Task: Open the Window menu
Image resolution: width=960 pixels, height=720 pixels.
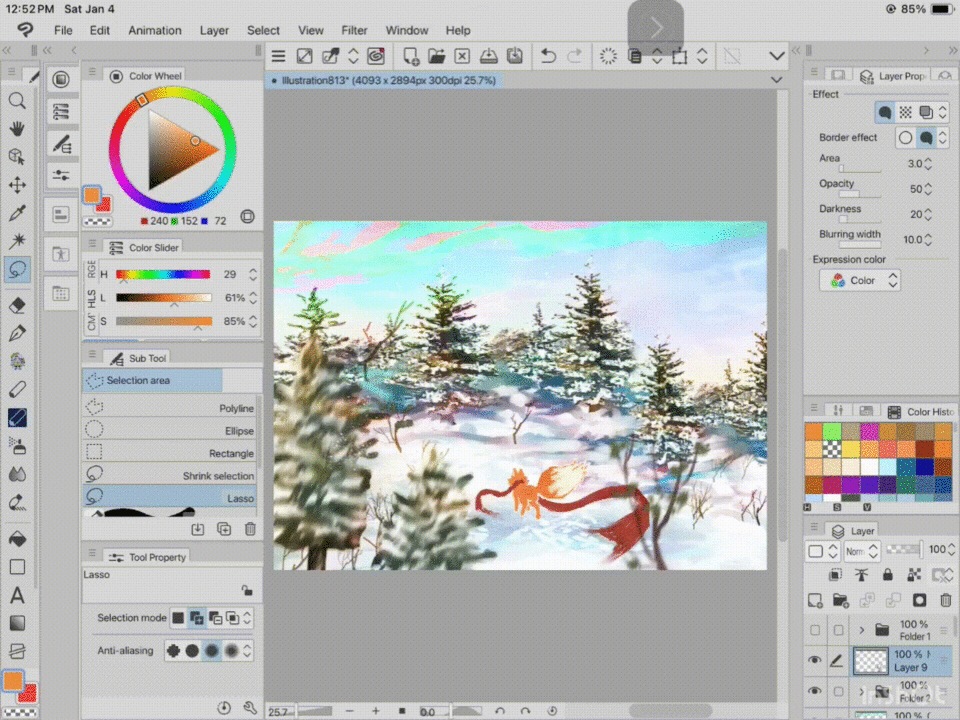Action: point(407,31)
